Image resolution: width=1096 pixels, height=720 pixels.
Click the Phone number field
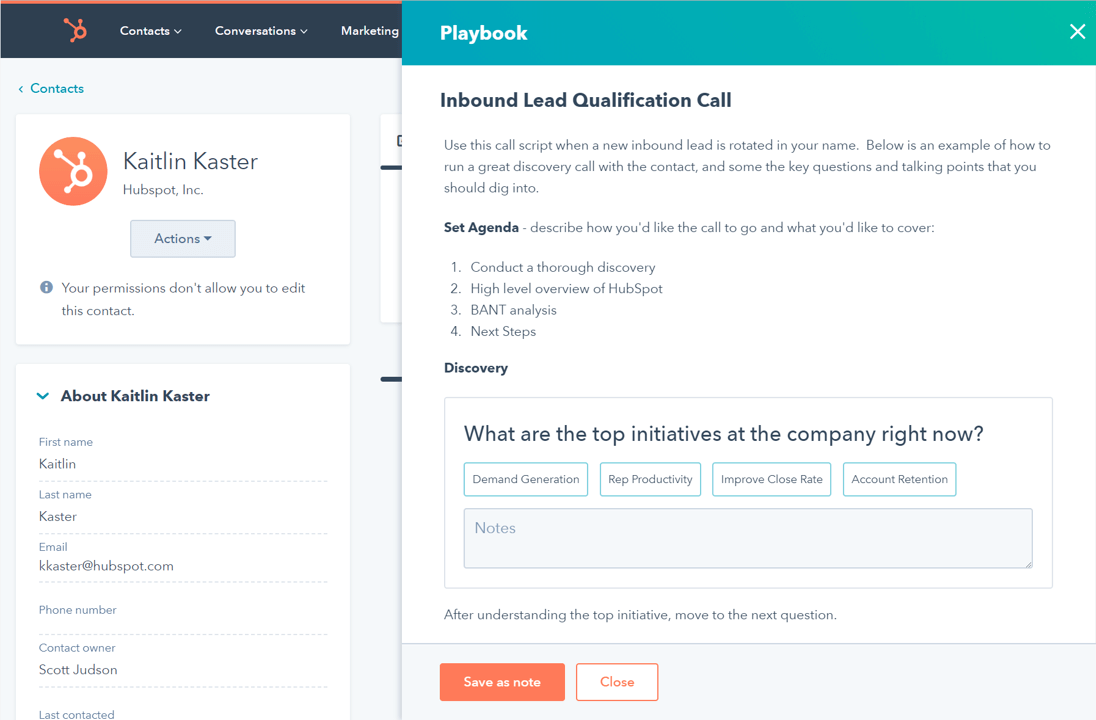coord(182,622)
